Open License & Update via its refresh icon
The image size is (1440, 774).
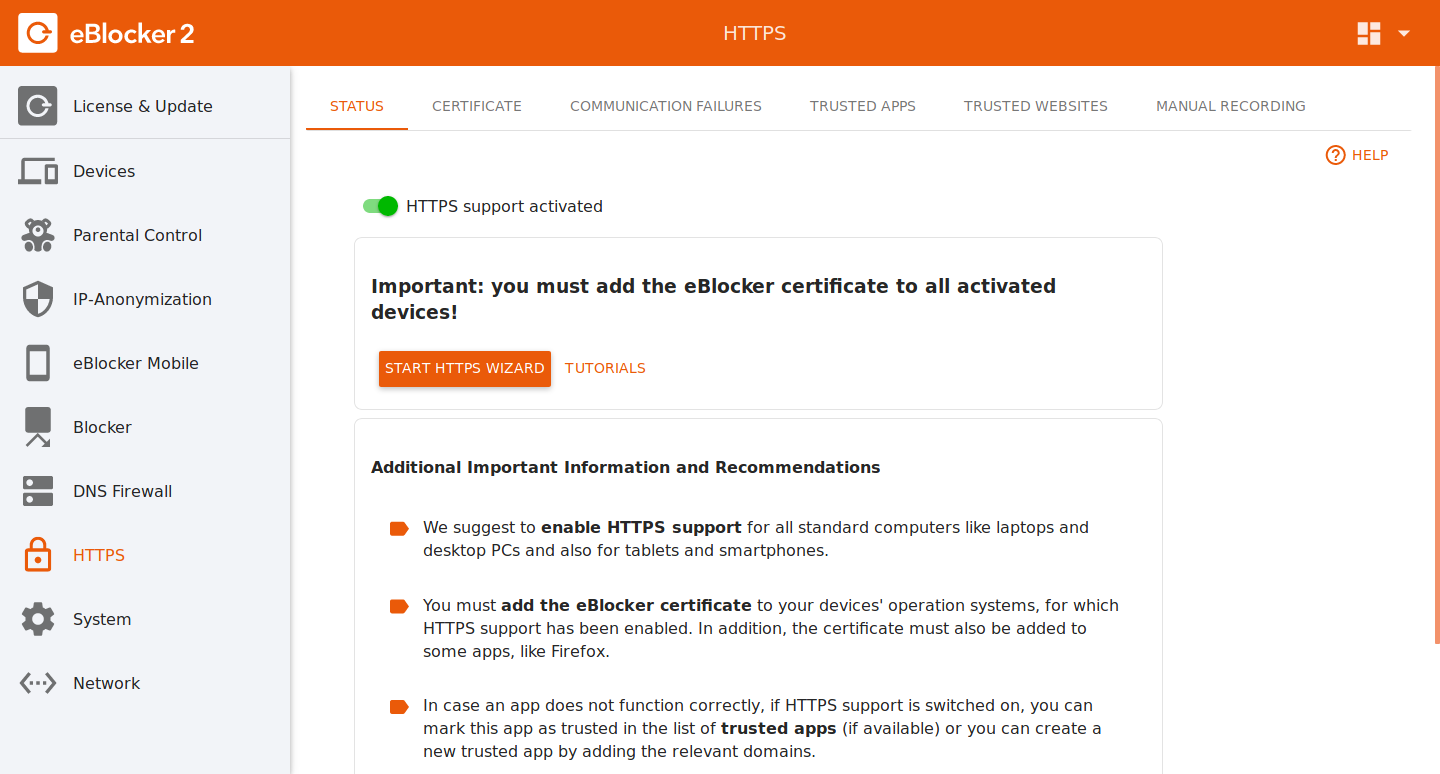point(38,106)
